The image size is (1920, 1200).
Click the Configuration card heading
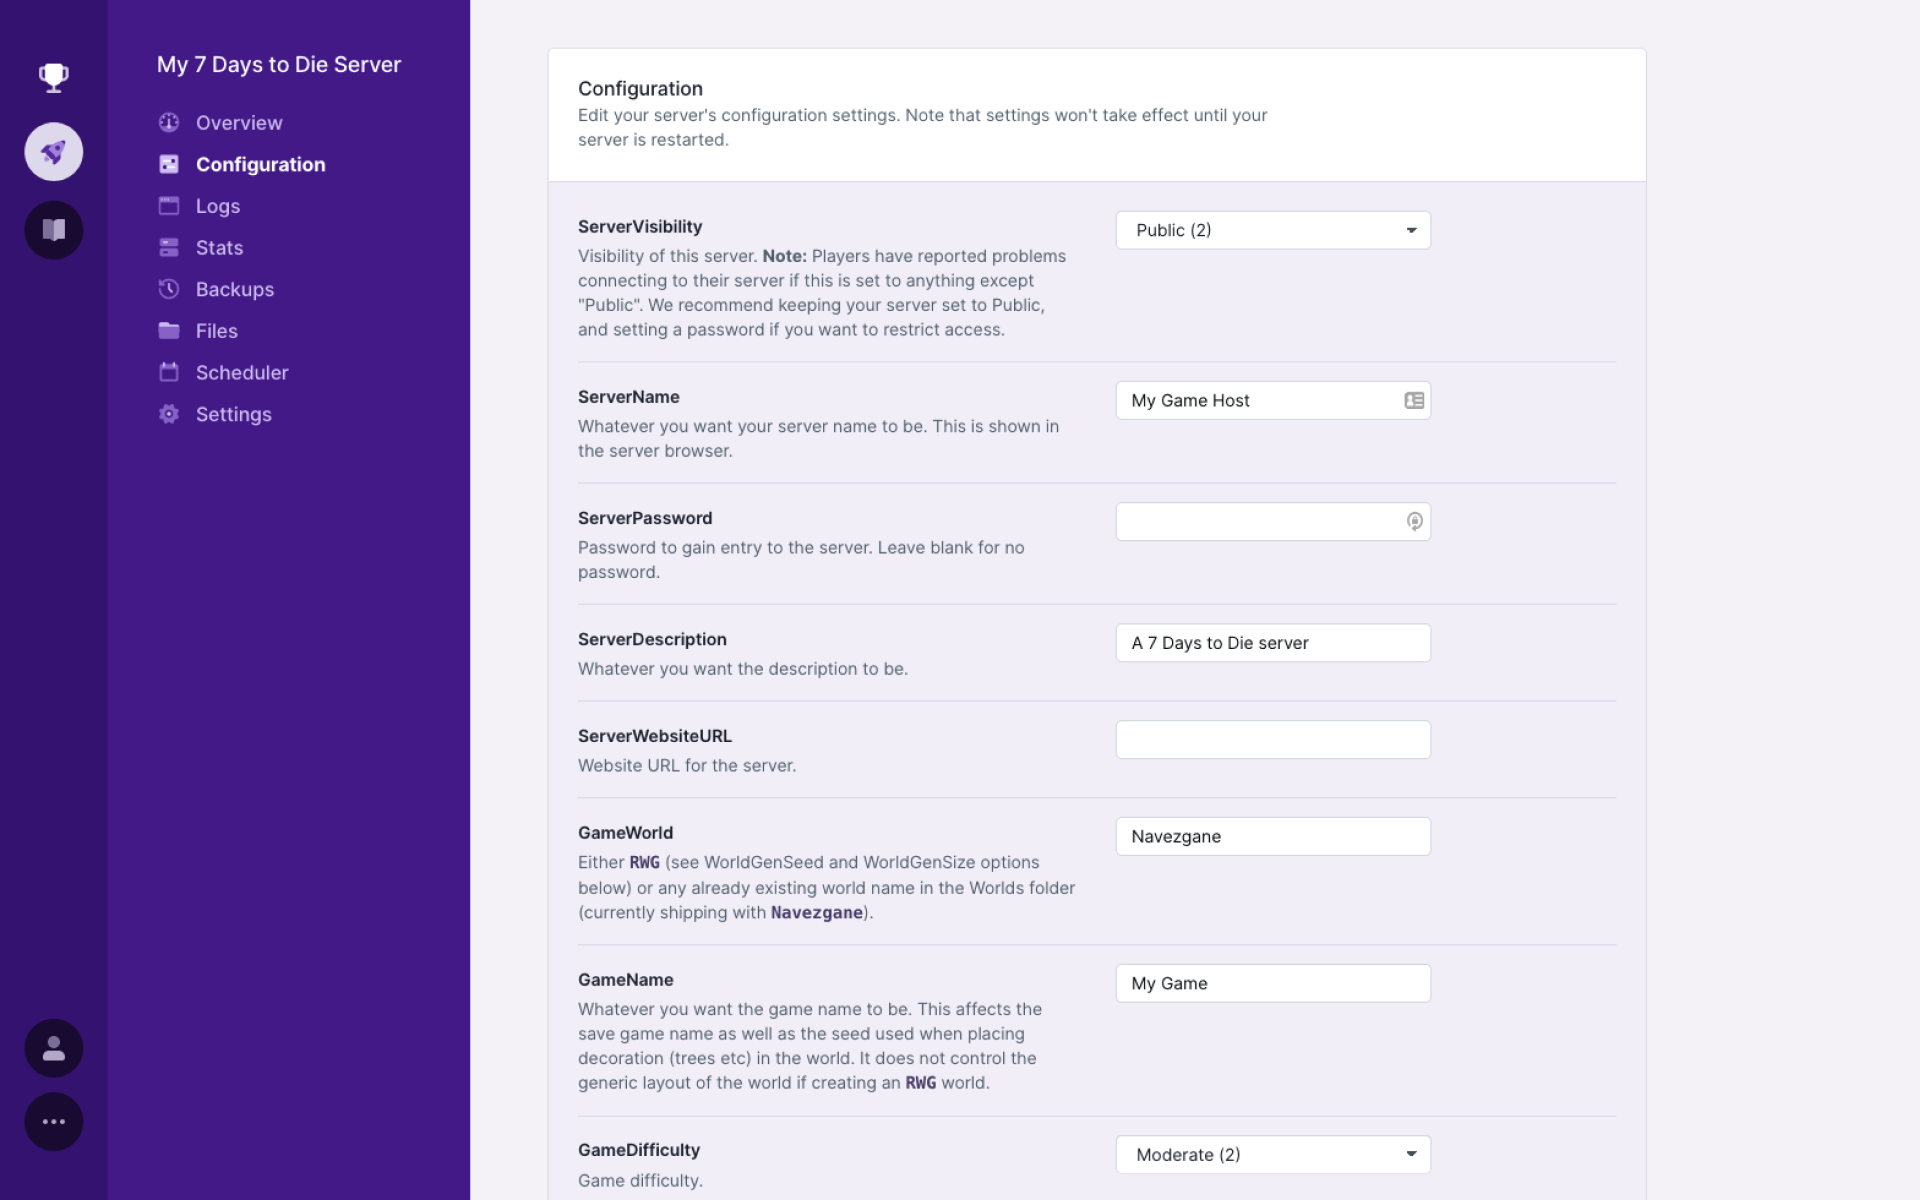(640, 89)
